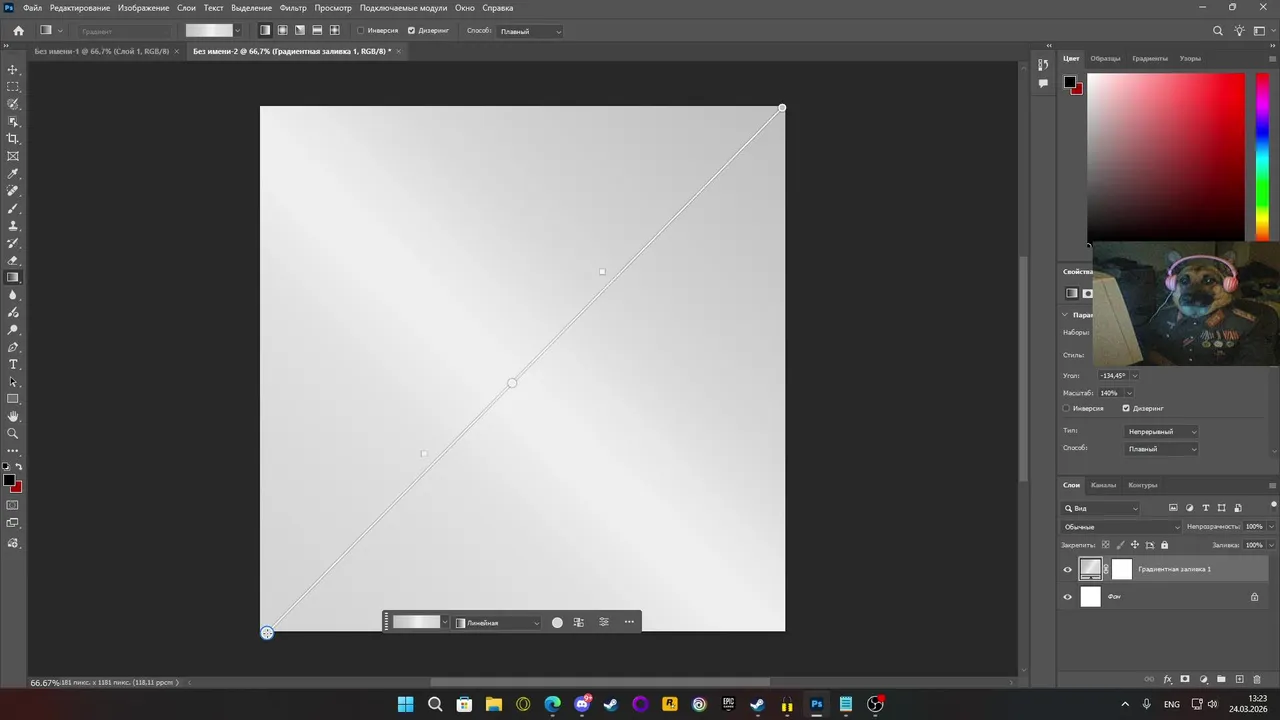Open Линейная dropdown in floating bar
This screenshot has height=720, width=1280.
coord(497,622)
